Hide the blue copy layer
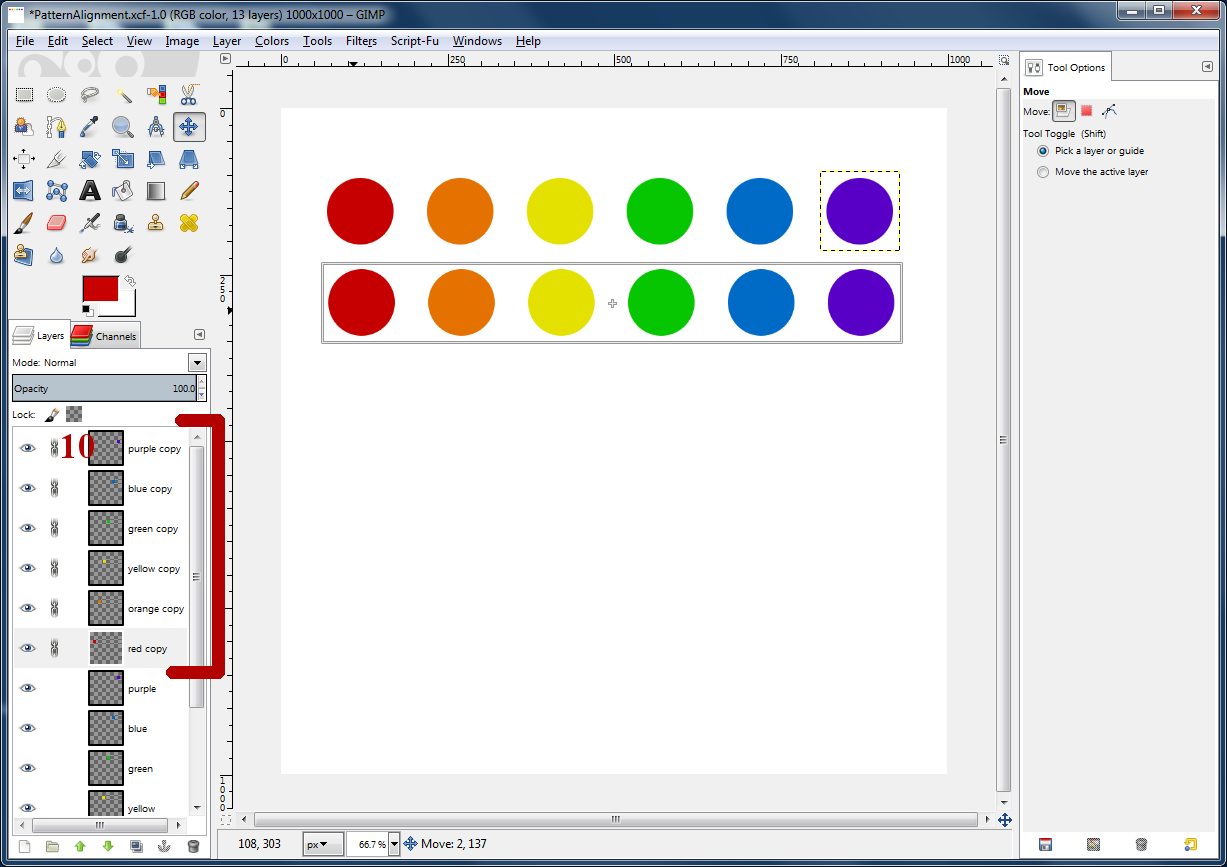 (x=28, y=488)
